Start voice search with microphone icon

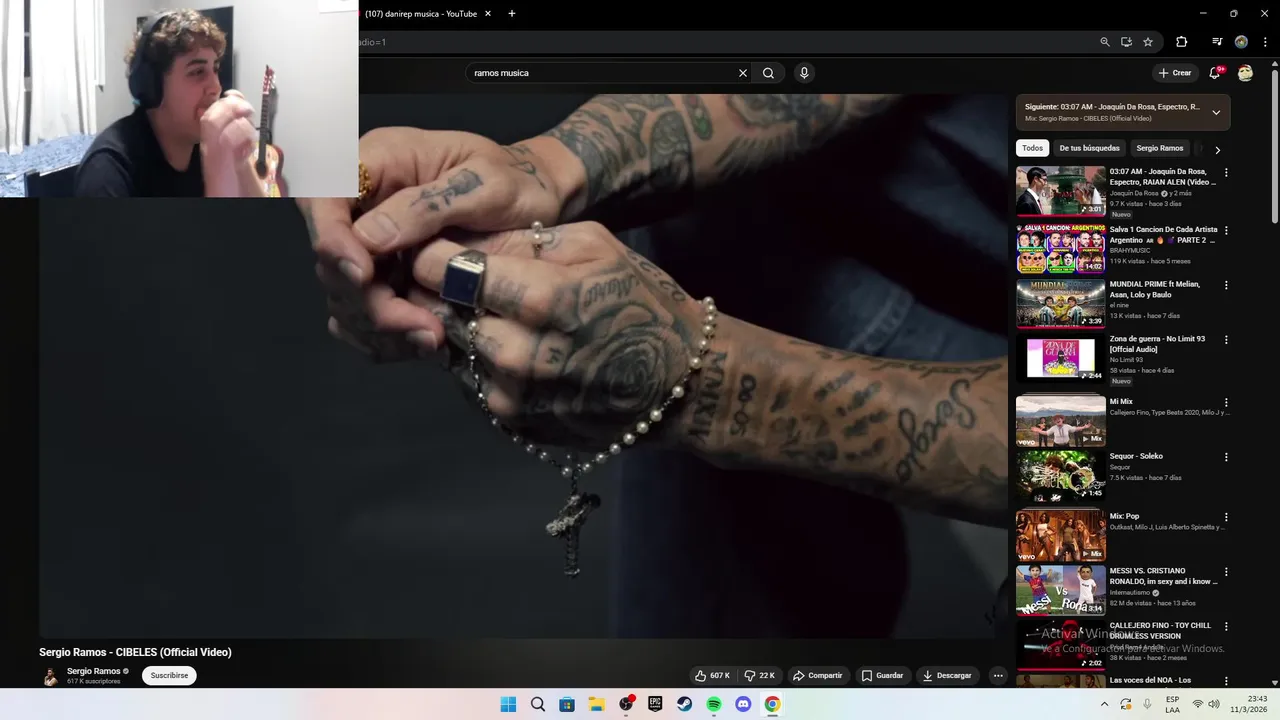tap(804, 73)
